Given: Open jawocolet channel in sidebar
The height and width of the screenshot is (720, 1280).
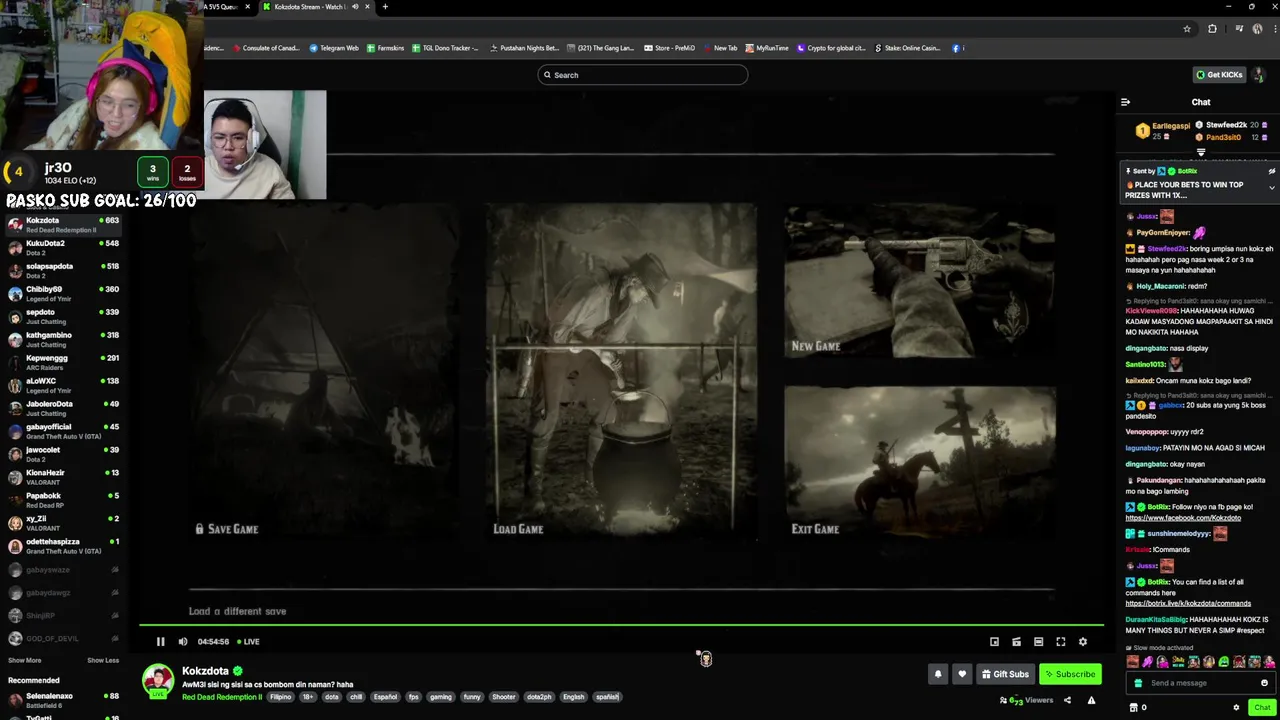Looking at the screenshot, I should (62, 454).
